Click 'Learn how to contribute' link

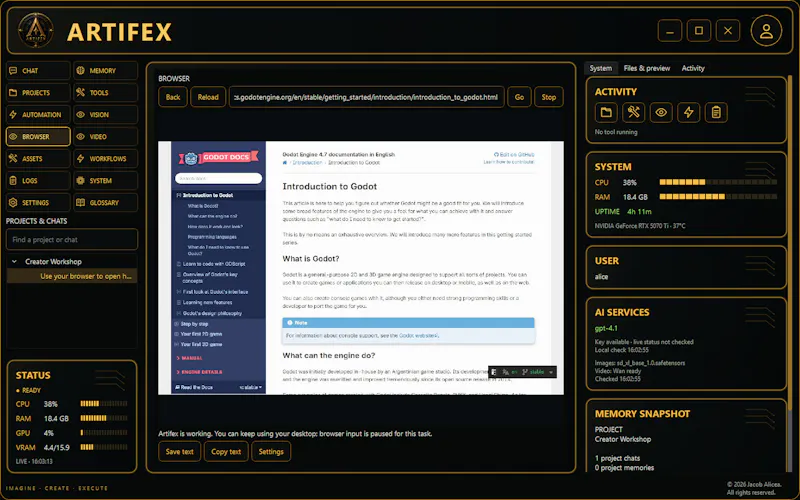509,162
